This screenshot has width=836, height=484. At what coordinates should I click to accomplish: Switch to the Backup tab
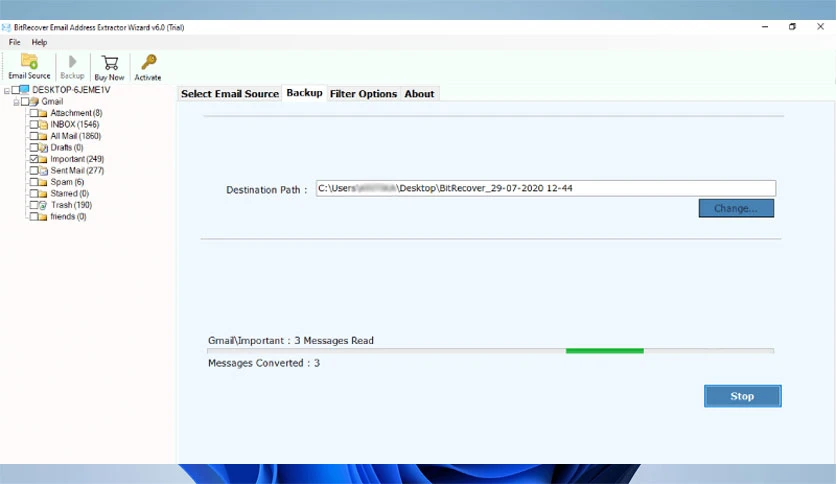(304, 93)
